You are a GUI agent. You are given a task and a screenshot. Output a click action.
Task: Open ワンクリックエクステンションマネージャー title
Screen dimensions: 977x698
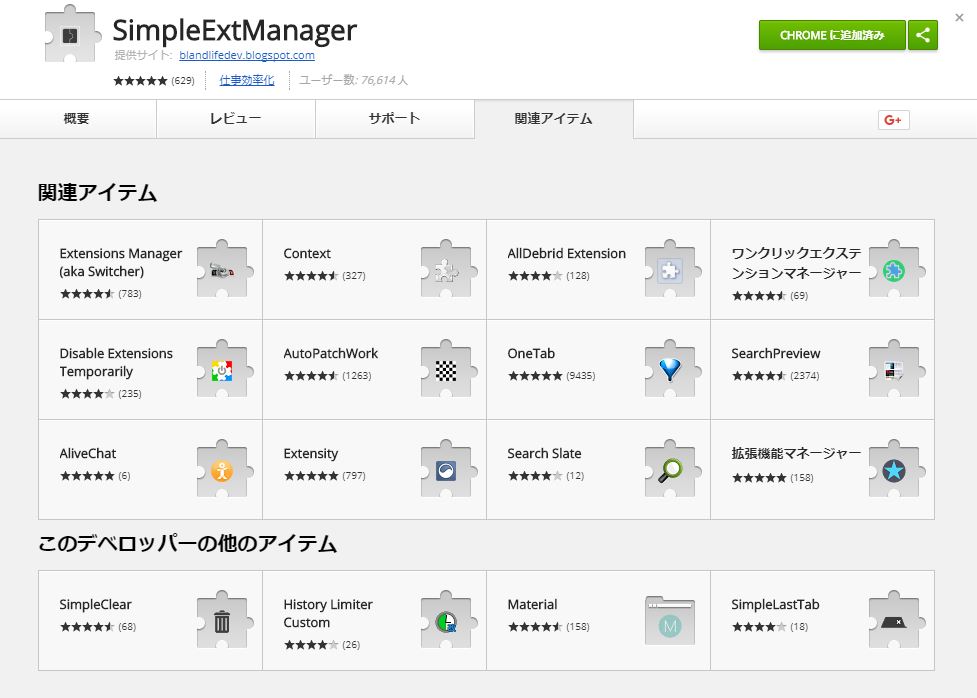796,263
